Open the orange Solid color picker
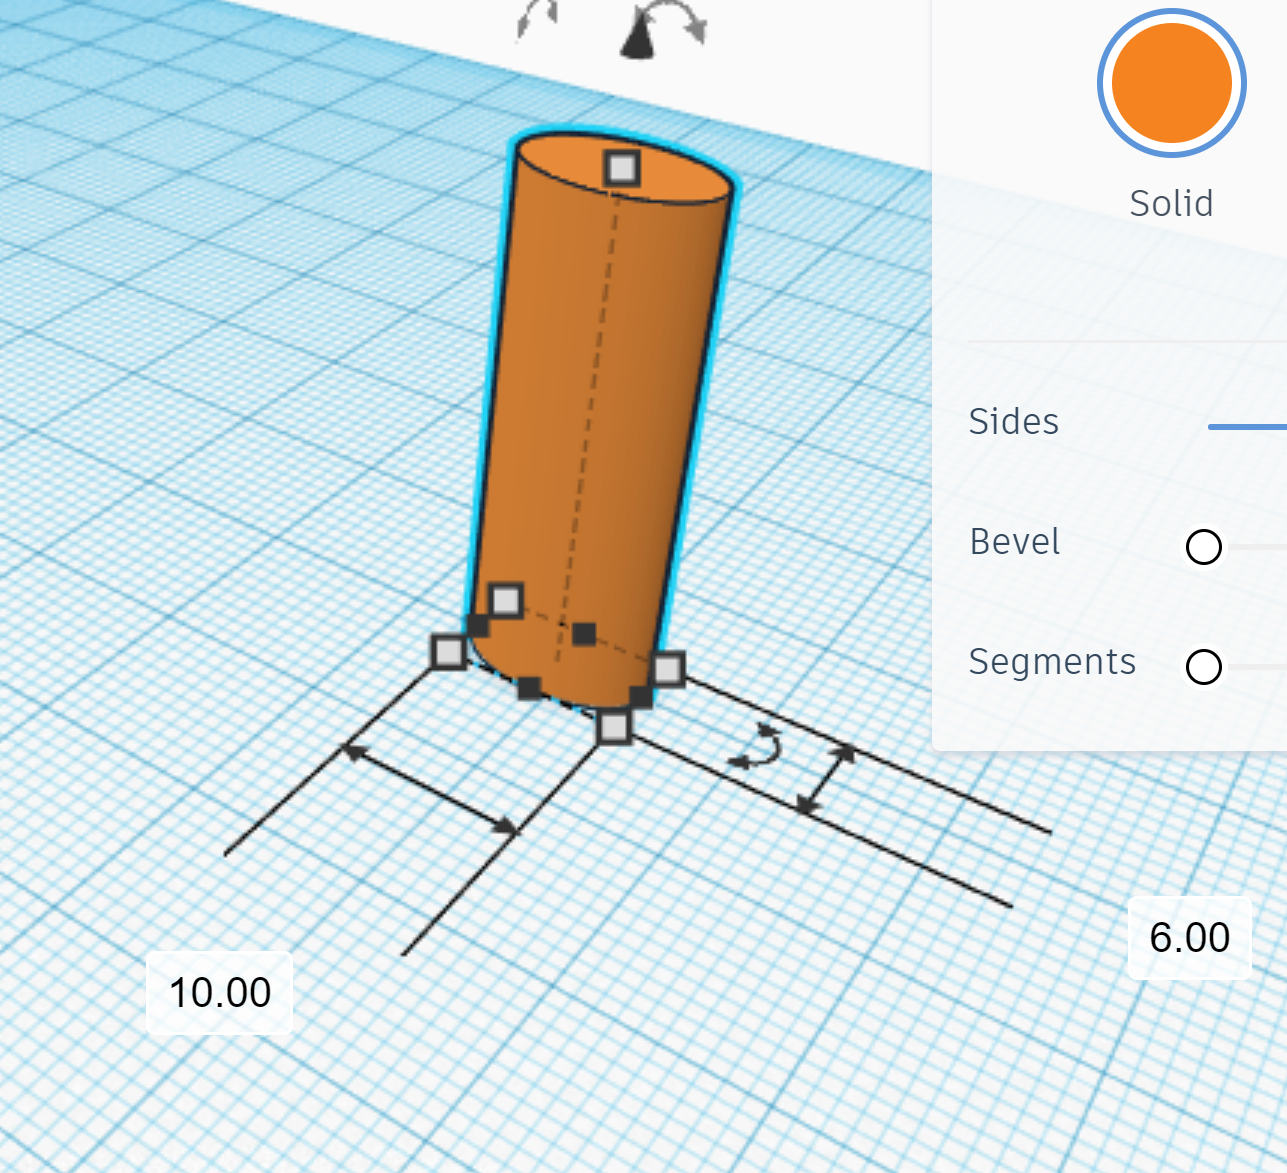The image size is (1287, 1173). click(1171, 83)
